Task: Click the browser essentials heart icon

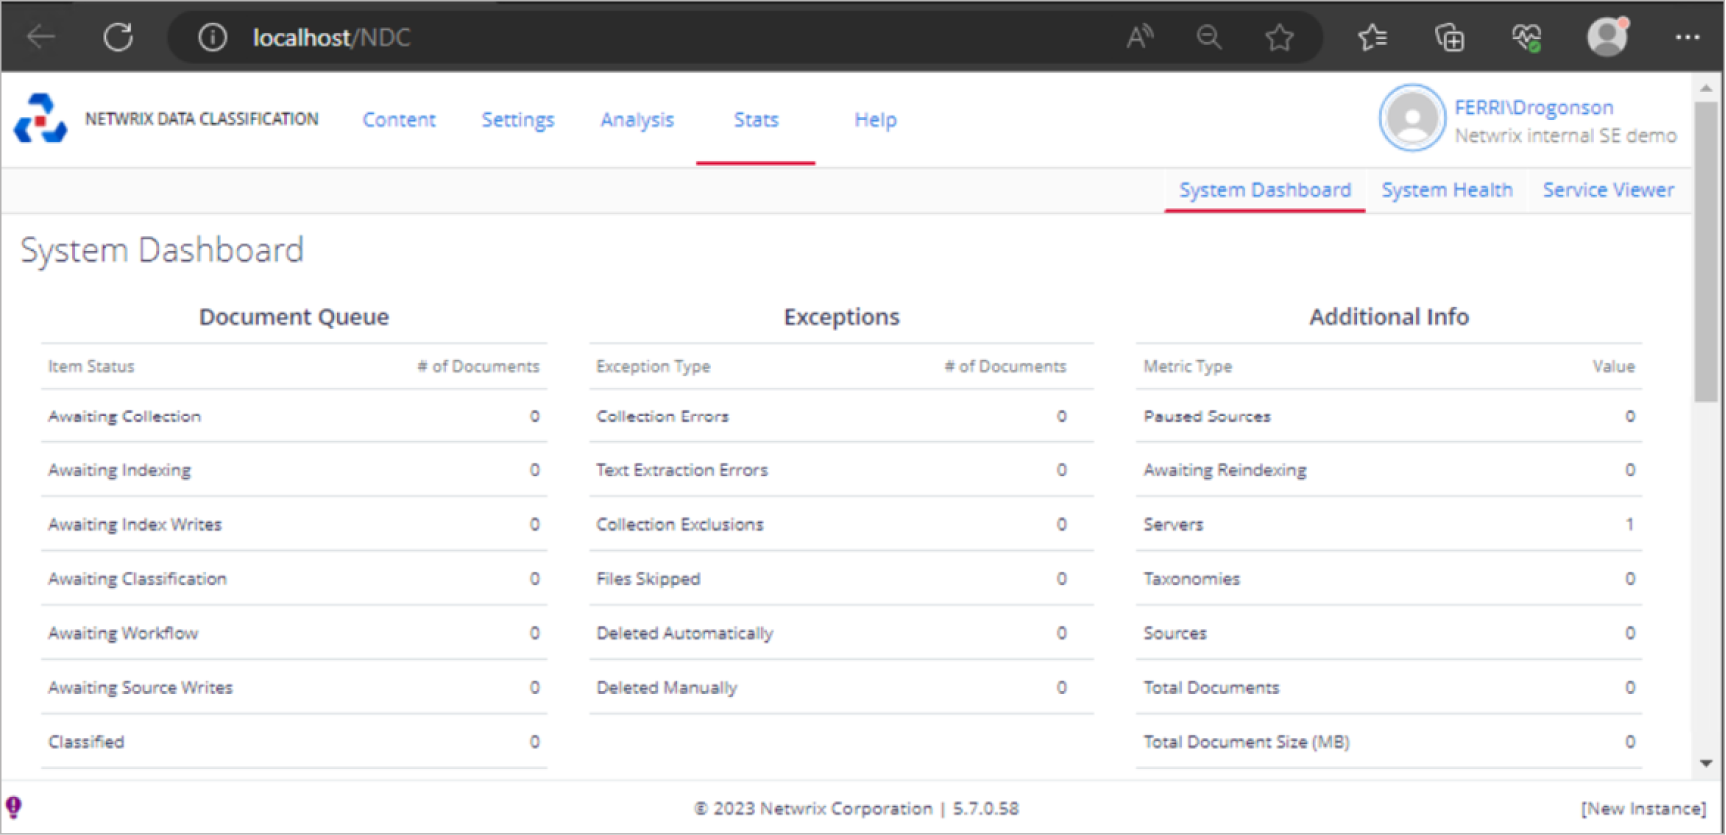Action: (x=1526, y=38)
